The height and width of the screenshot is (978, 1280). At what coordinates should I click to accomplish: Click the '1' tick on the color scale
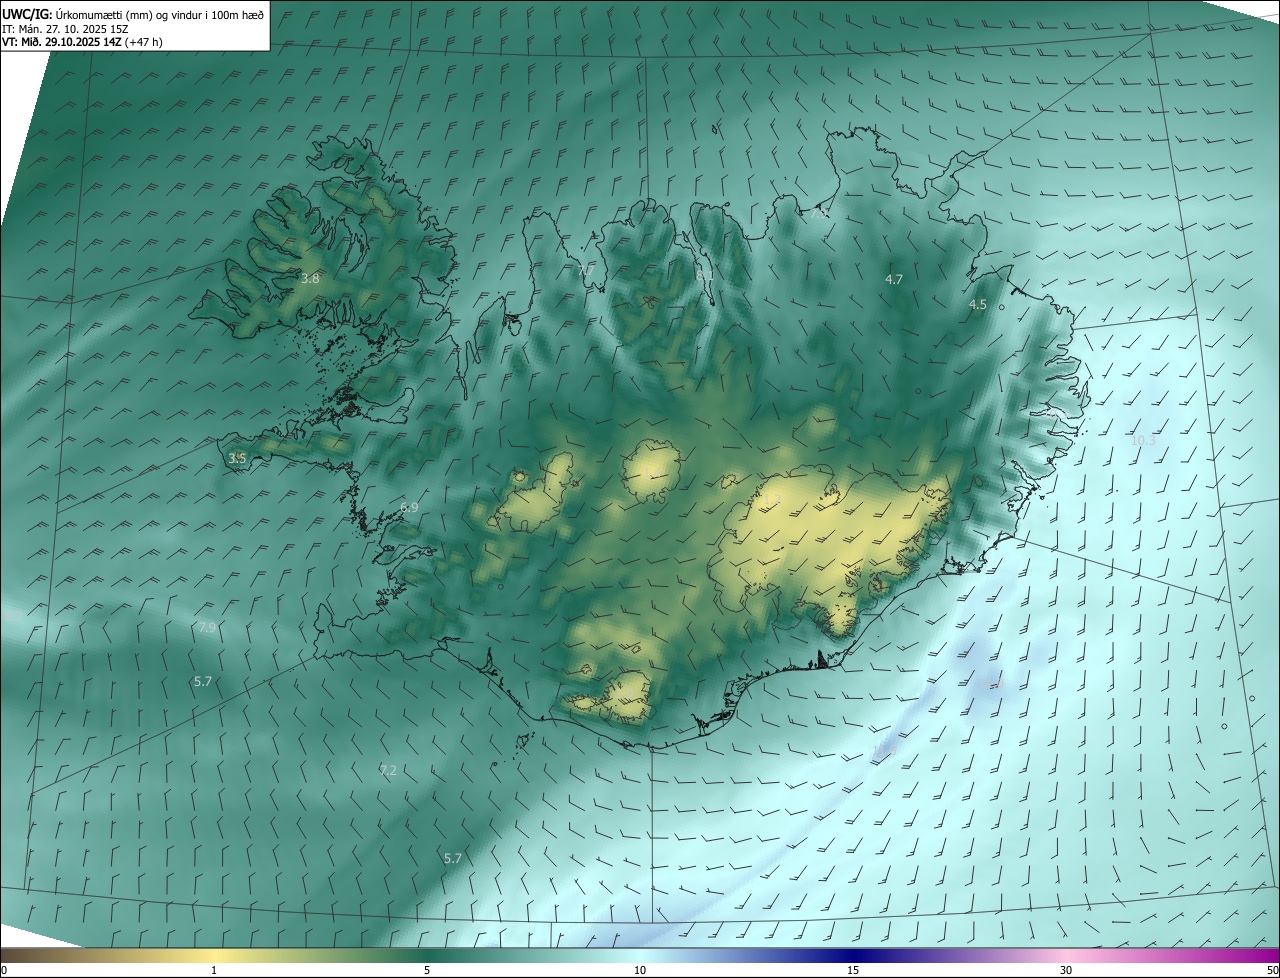pyautogui.click(x=214, y=971)
